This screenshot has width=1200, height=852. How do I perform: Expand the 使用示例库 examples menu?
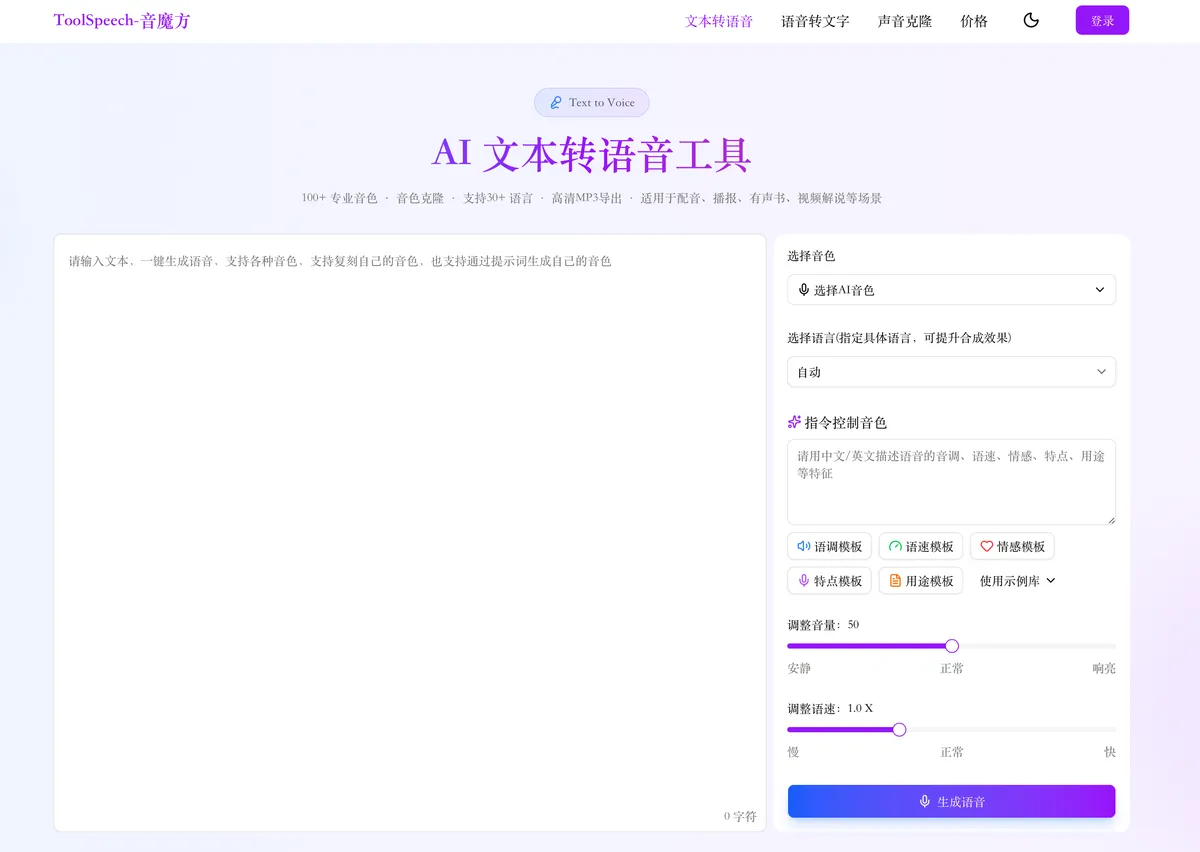coord(1017,581)
